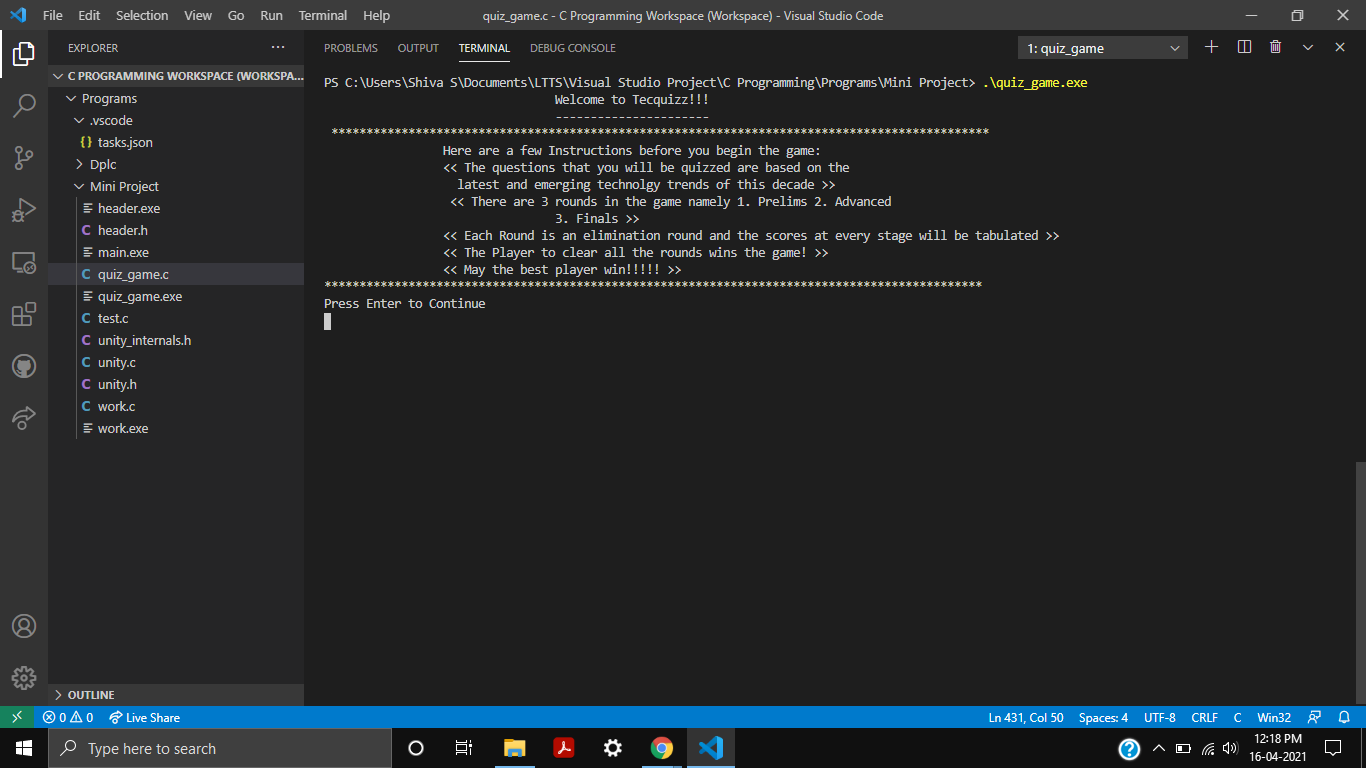Screen dimensions: 1366x768
Task: Open the Terminal menu
Action: [x=323, y=15]
